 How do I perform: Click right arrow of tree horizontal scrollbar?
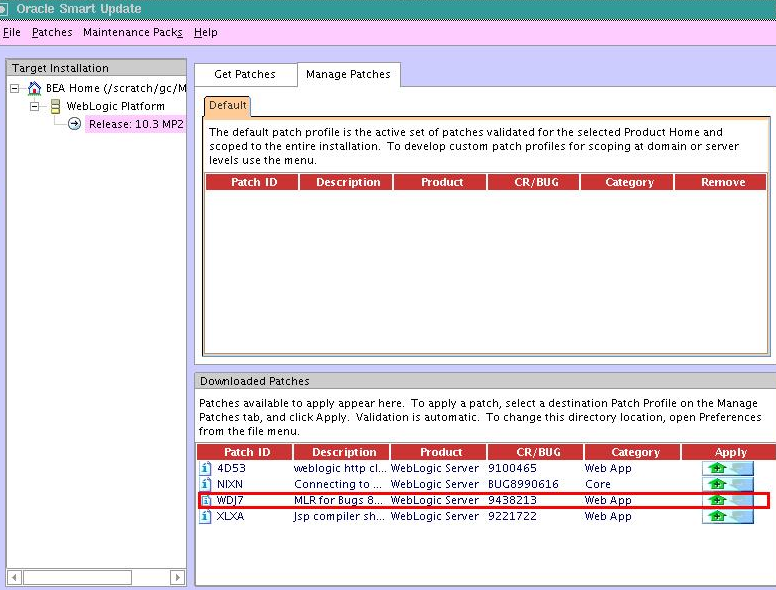177,577
